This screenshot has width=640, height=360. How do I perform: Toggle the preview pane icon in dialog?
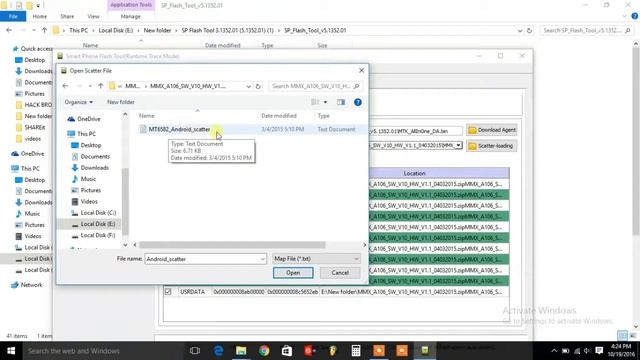[x=341, y=102]
